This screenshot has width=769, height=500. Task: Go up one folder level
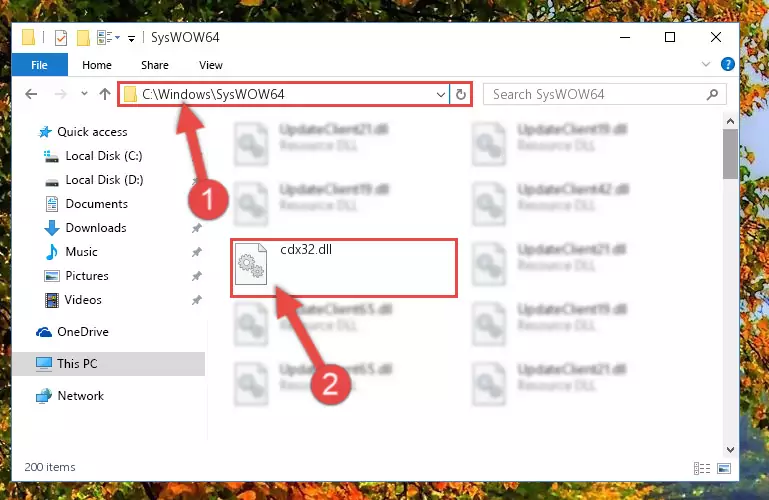point(104,94)
